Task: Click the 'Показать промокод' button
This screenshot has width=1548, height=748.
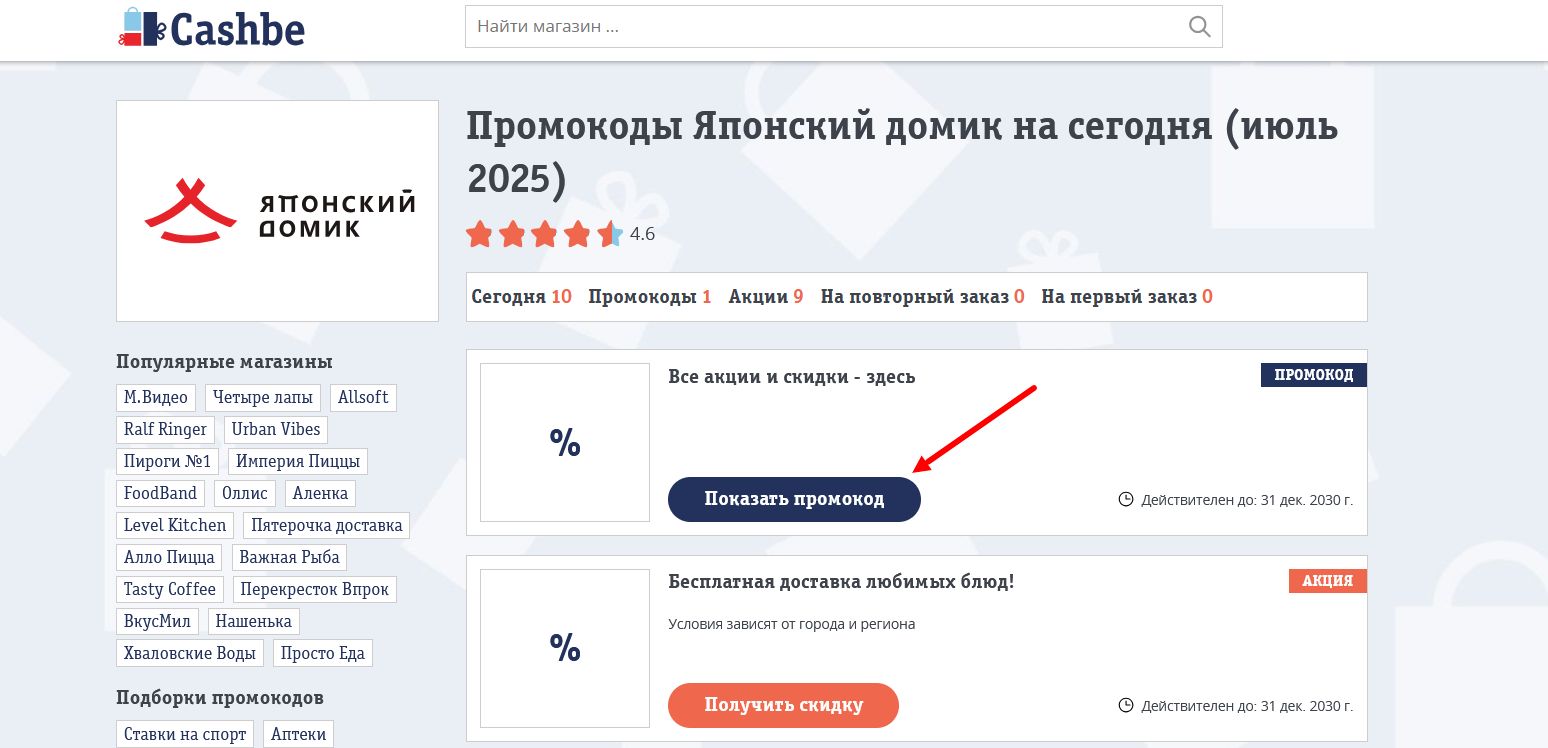Action: [x=794, y=499]
